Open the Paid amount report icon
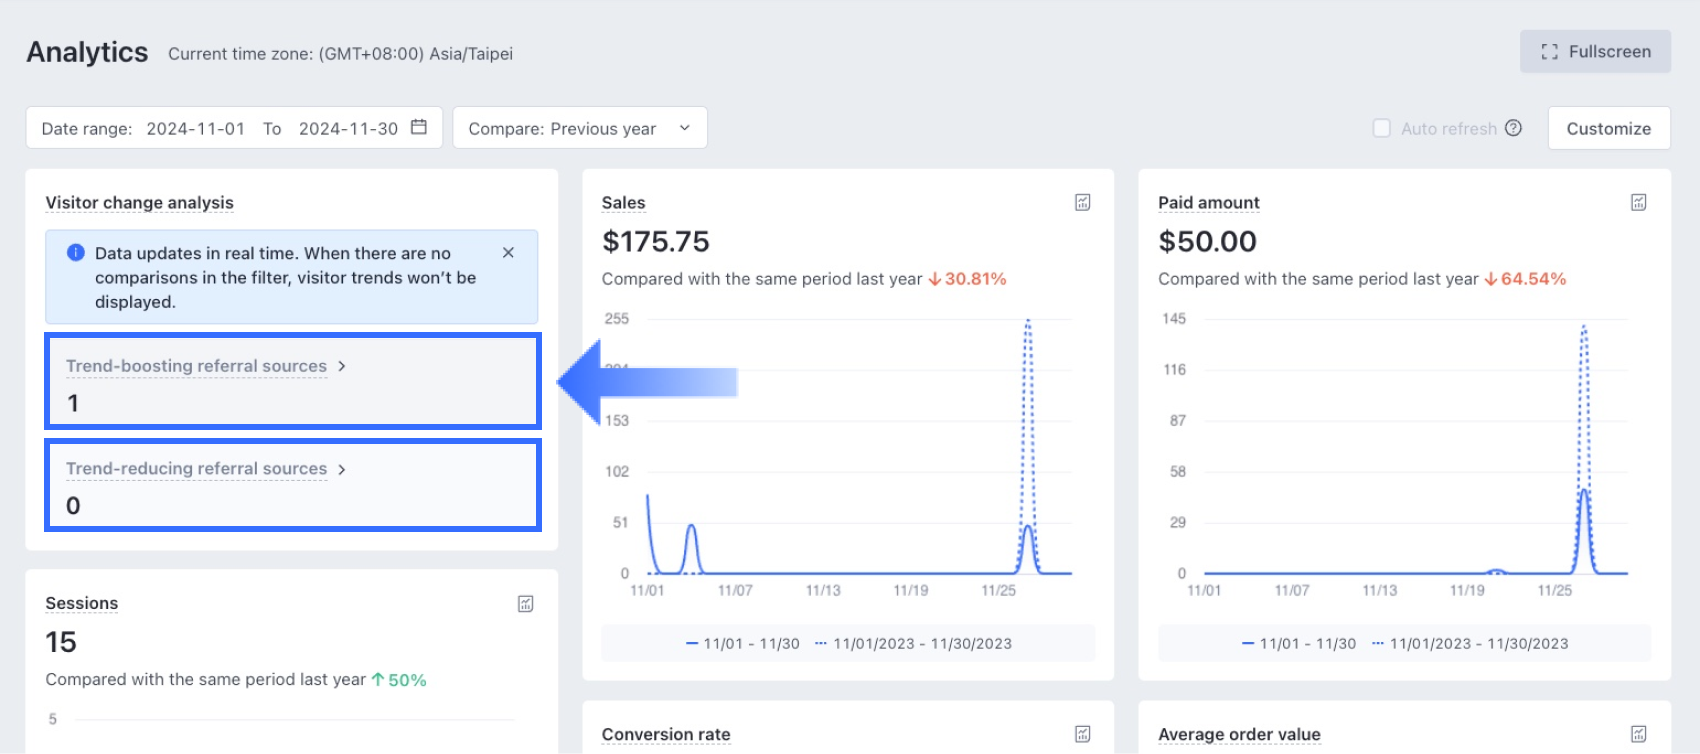This screenshot has height=754, width=1700. coord(1638,202)
